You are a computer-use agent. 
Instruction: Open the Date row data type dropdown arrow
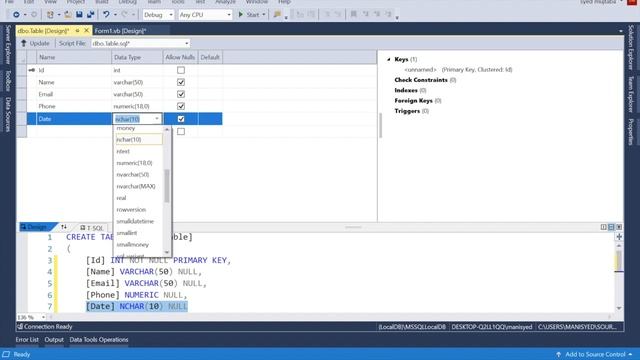(157, 119)
